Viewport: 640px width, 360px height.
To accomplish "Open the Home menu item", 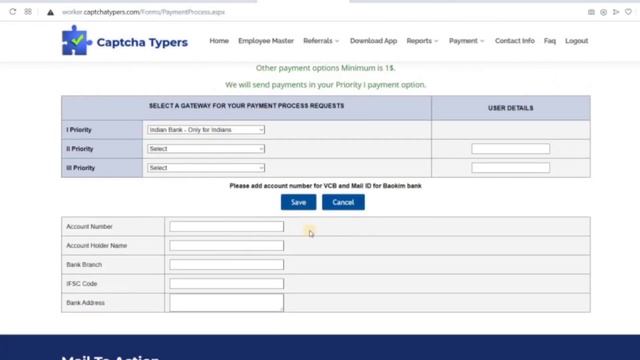I will tap(219, 41).
